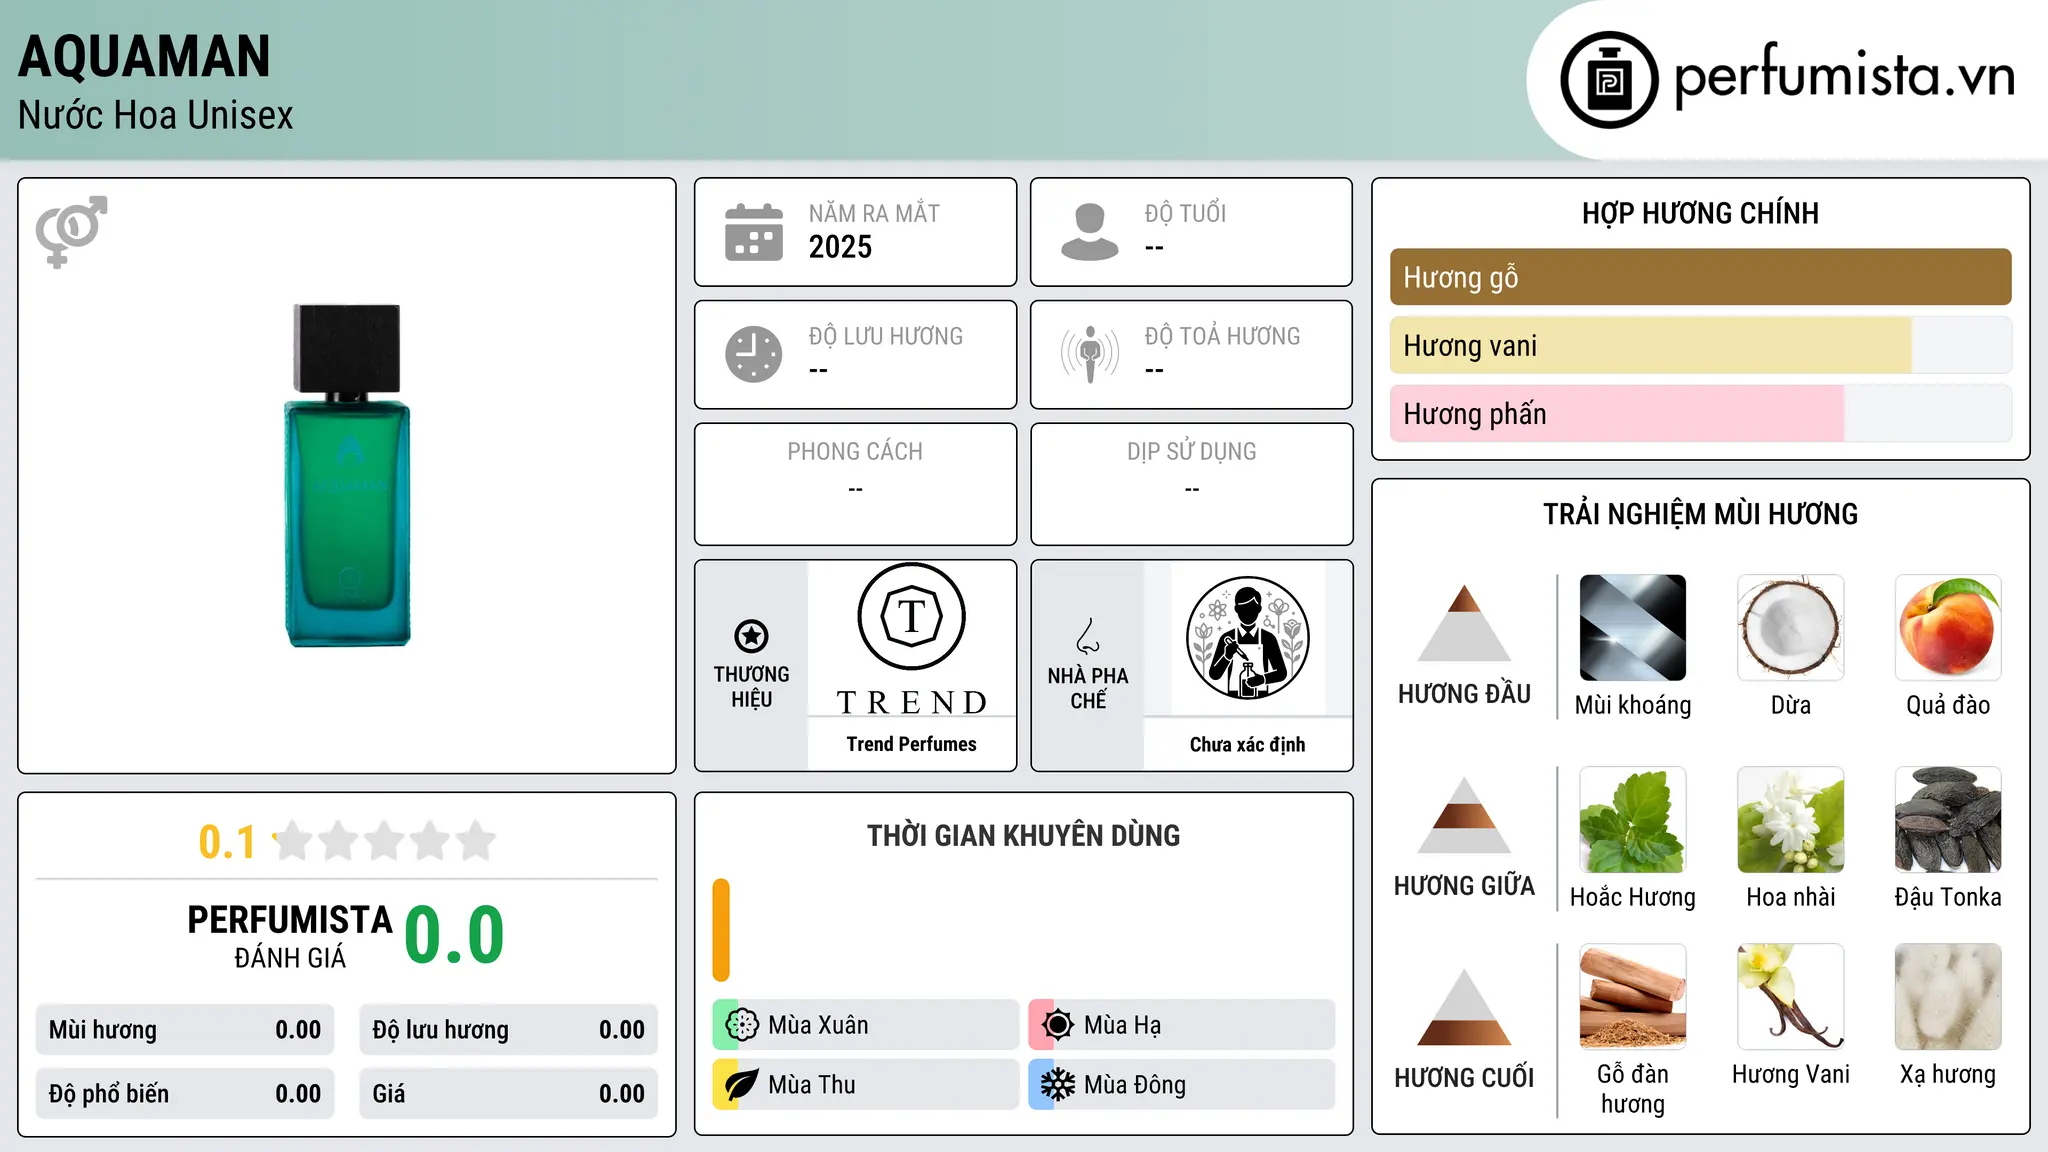Click the green 0.0 Perfumista score
The image size is (2048, 1152).
454,935
